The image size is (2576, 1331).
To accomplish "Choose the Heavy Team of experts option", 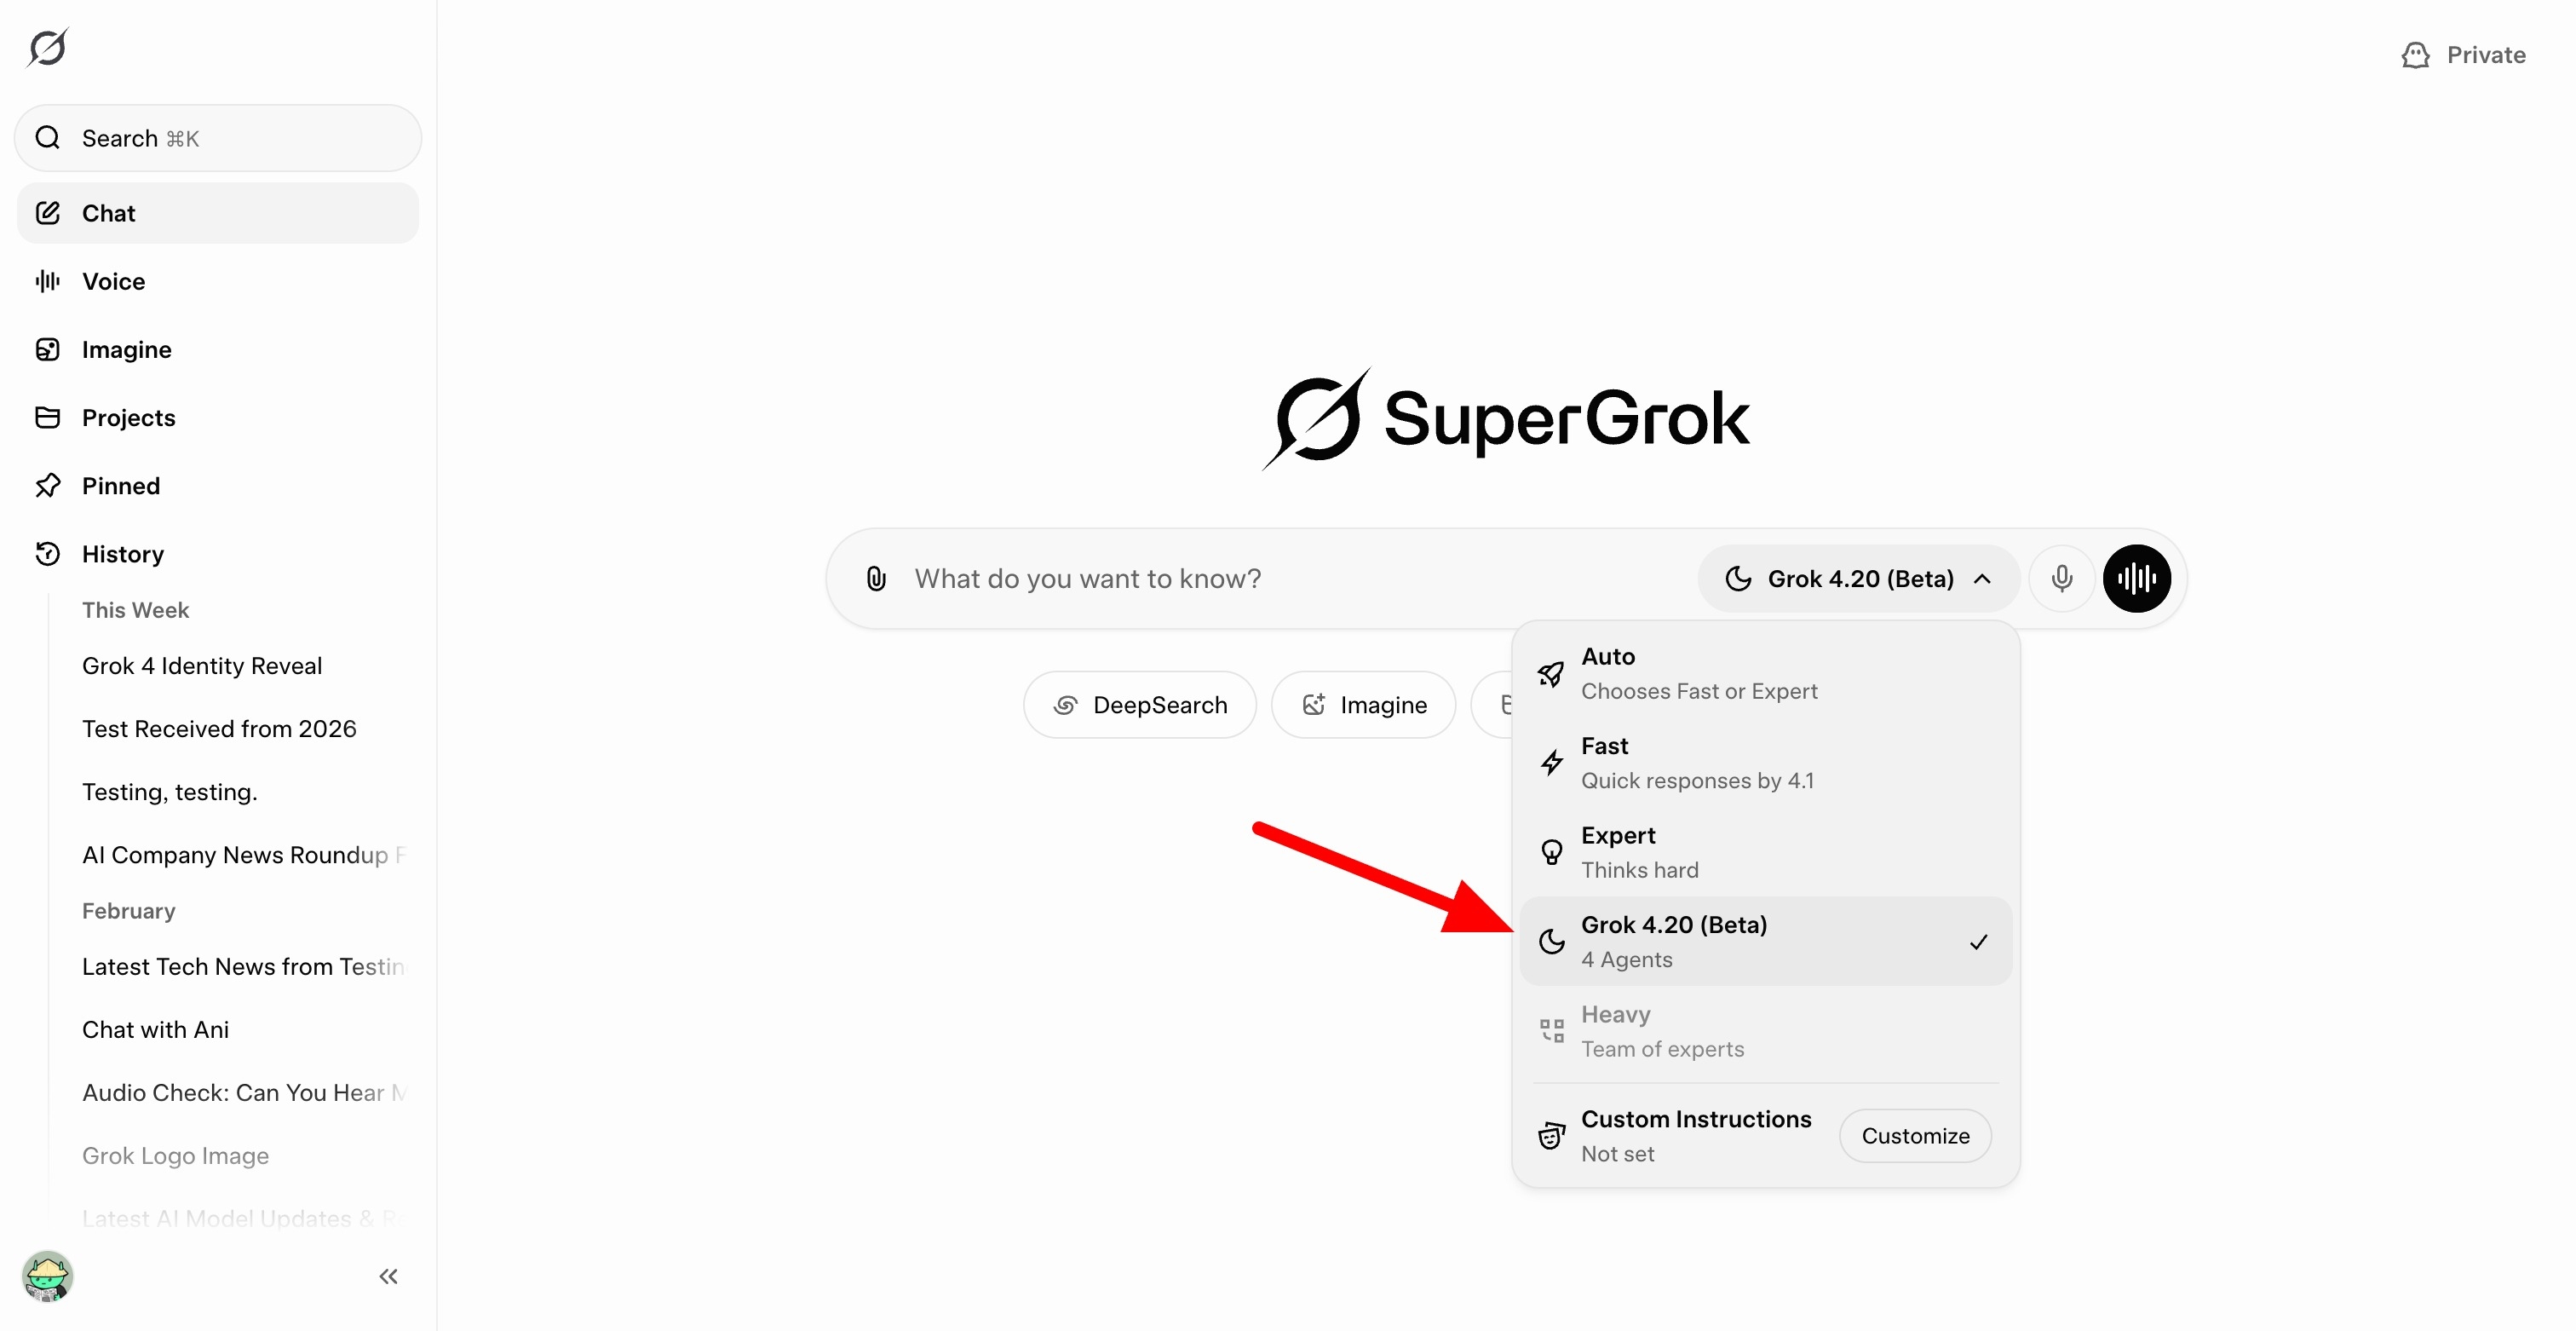I will coord(1765,1031).
